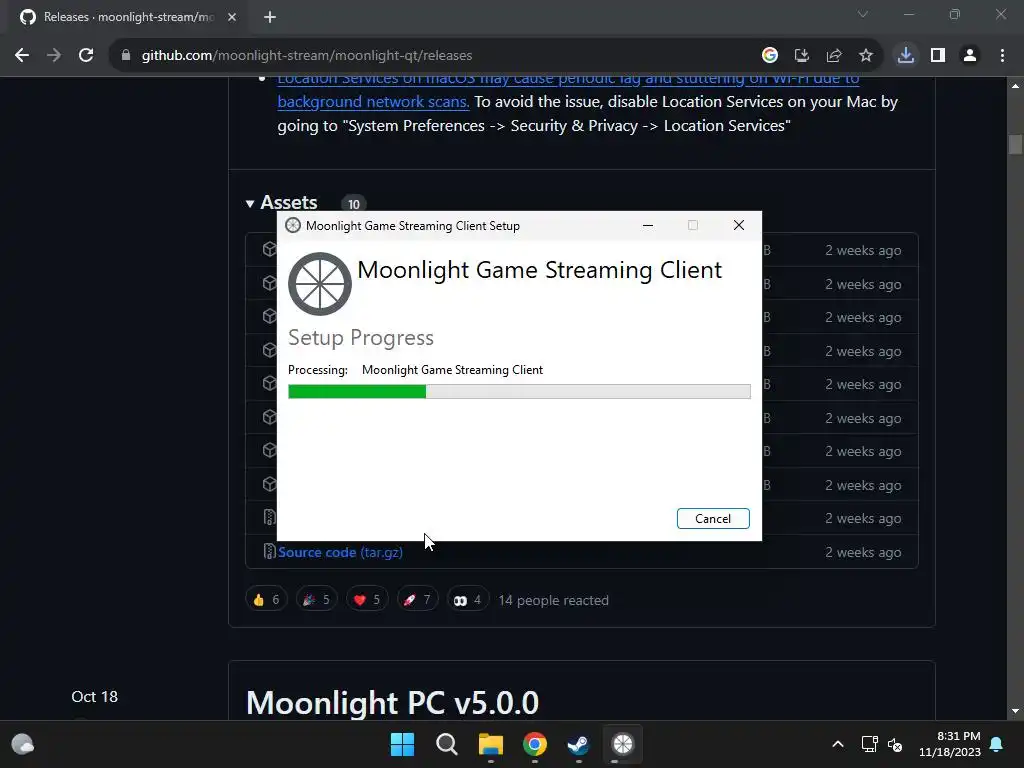
Task: Cancel the Moonlight setup installation
Action: 712,519
